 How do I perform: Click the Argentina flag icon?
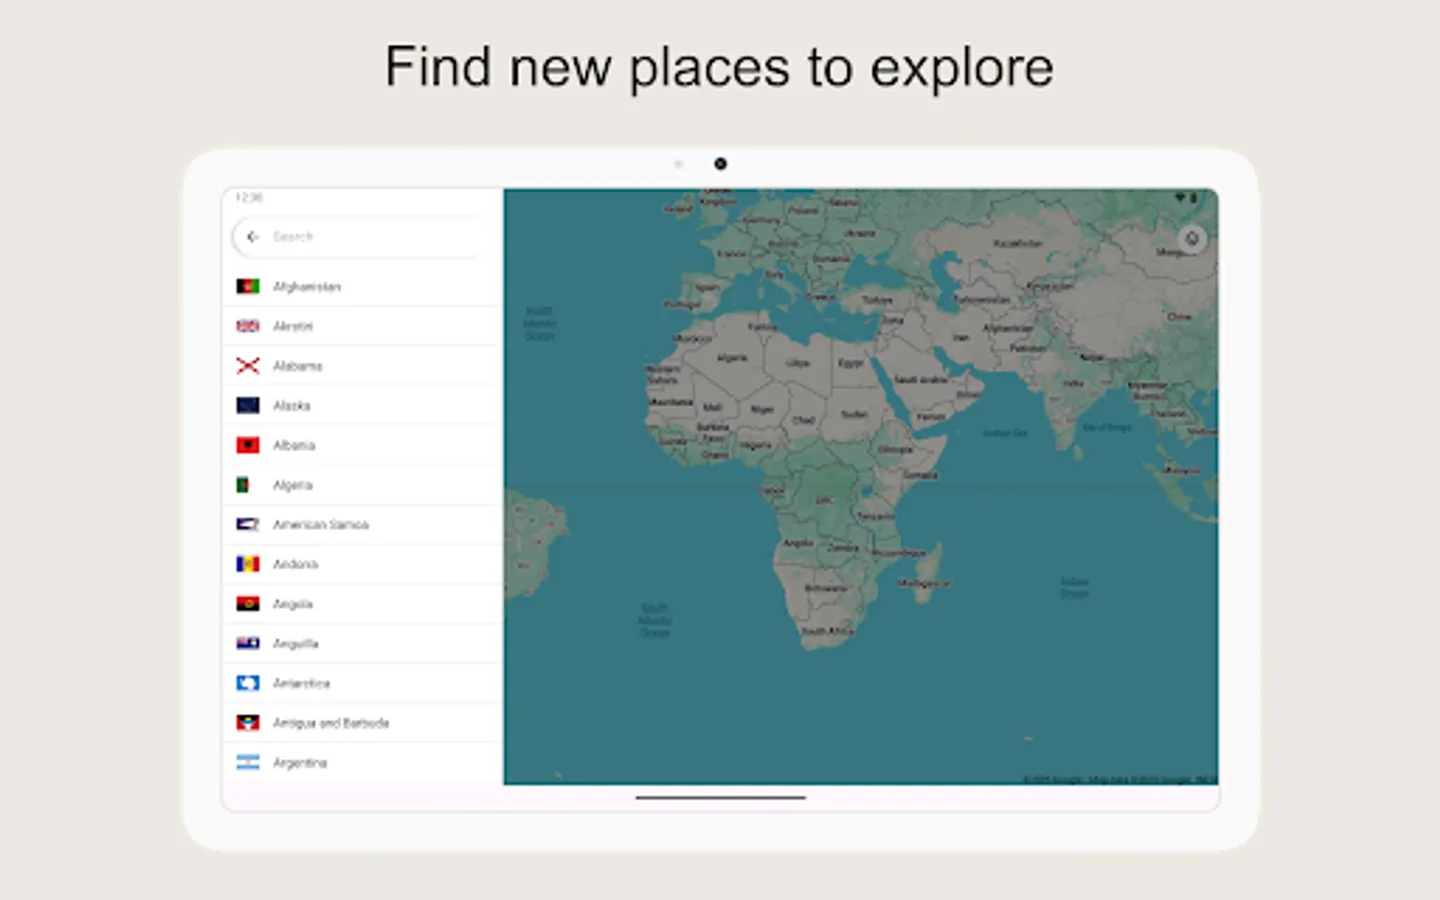click(247, 762)
